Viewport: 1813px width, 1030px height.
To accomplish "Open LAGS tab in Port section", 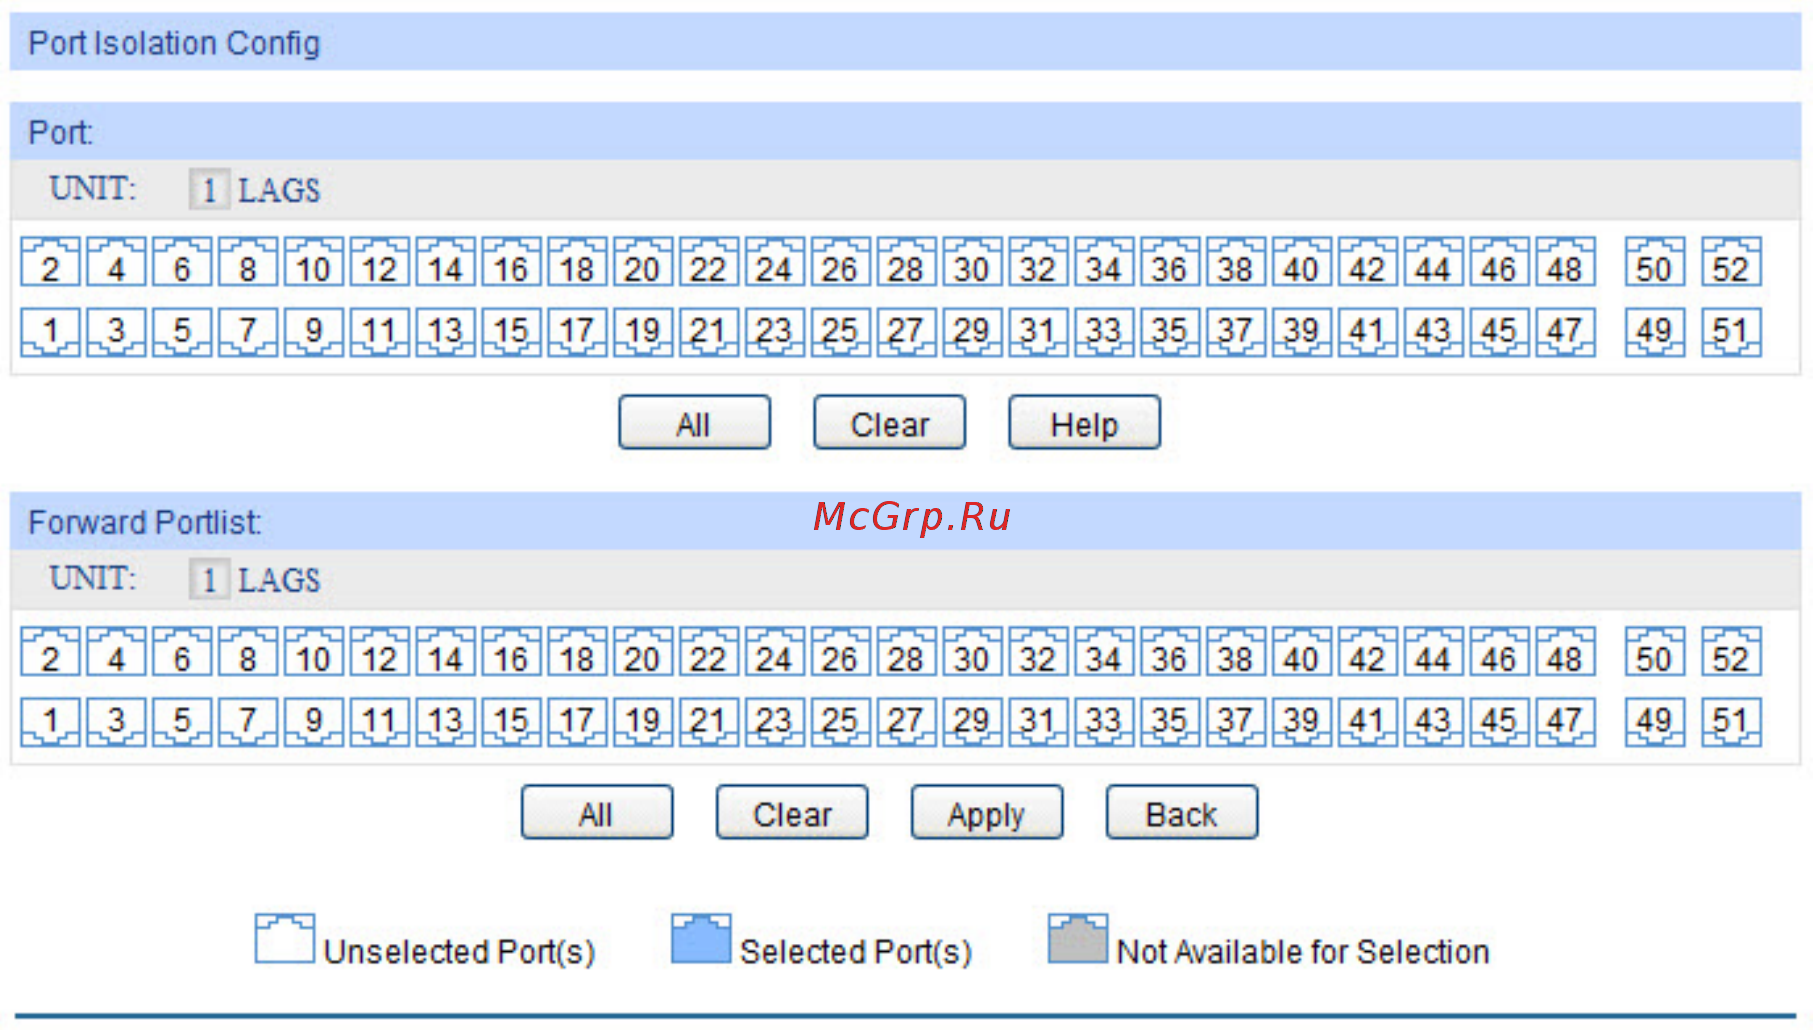I will [x=279, y=190].
